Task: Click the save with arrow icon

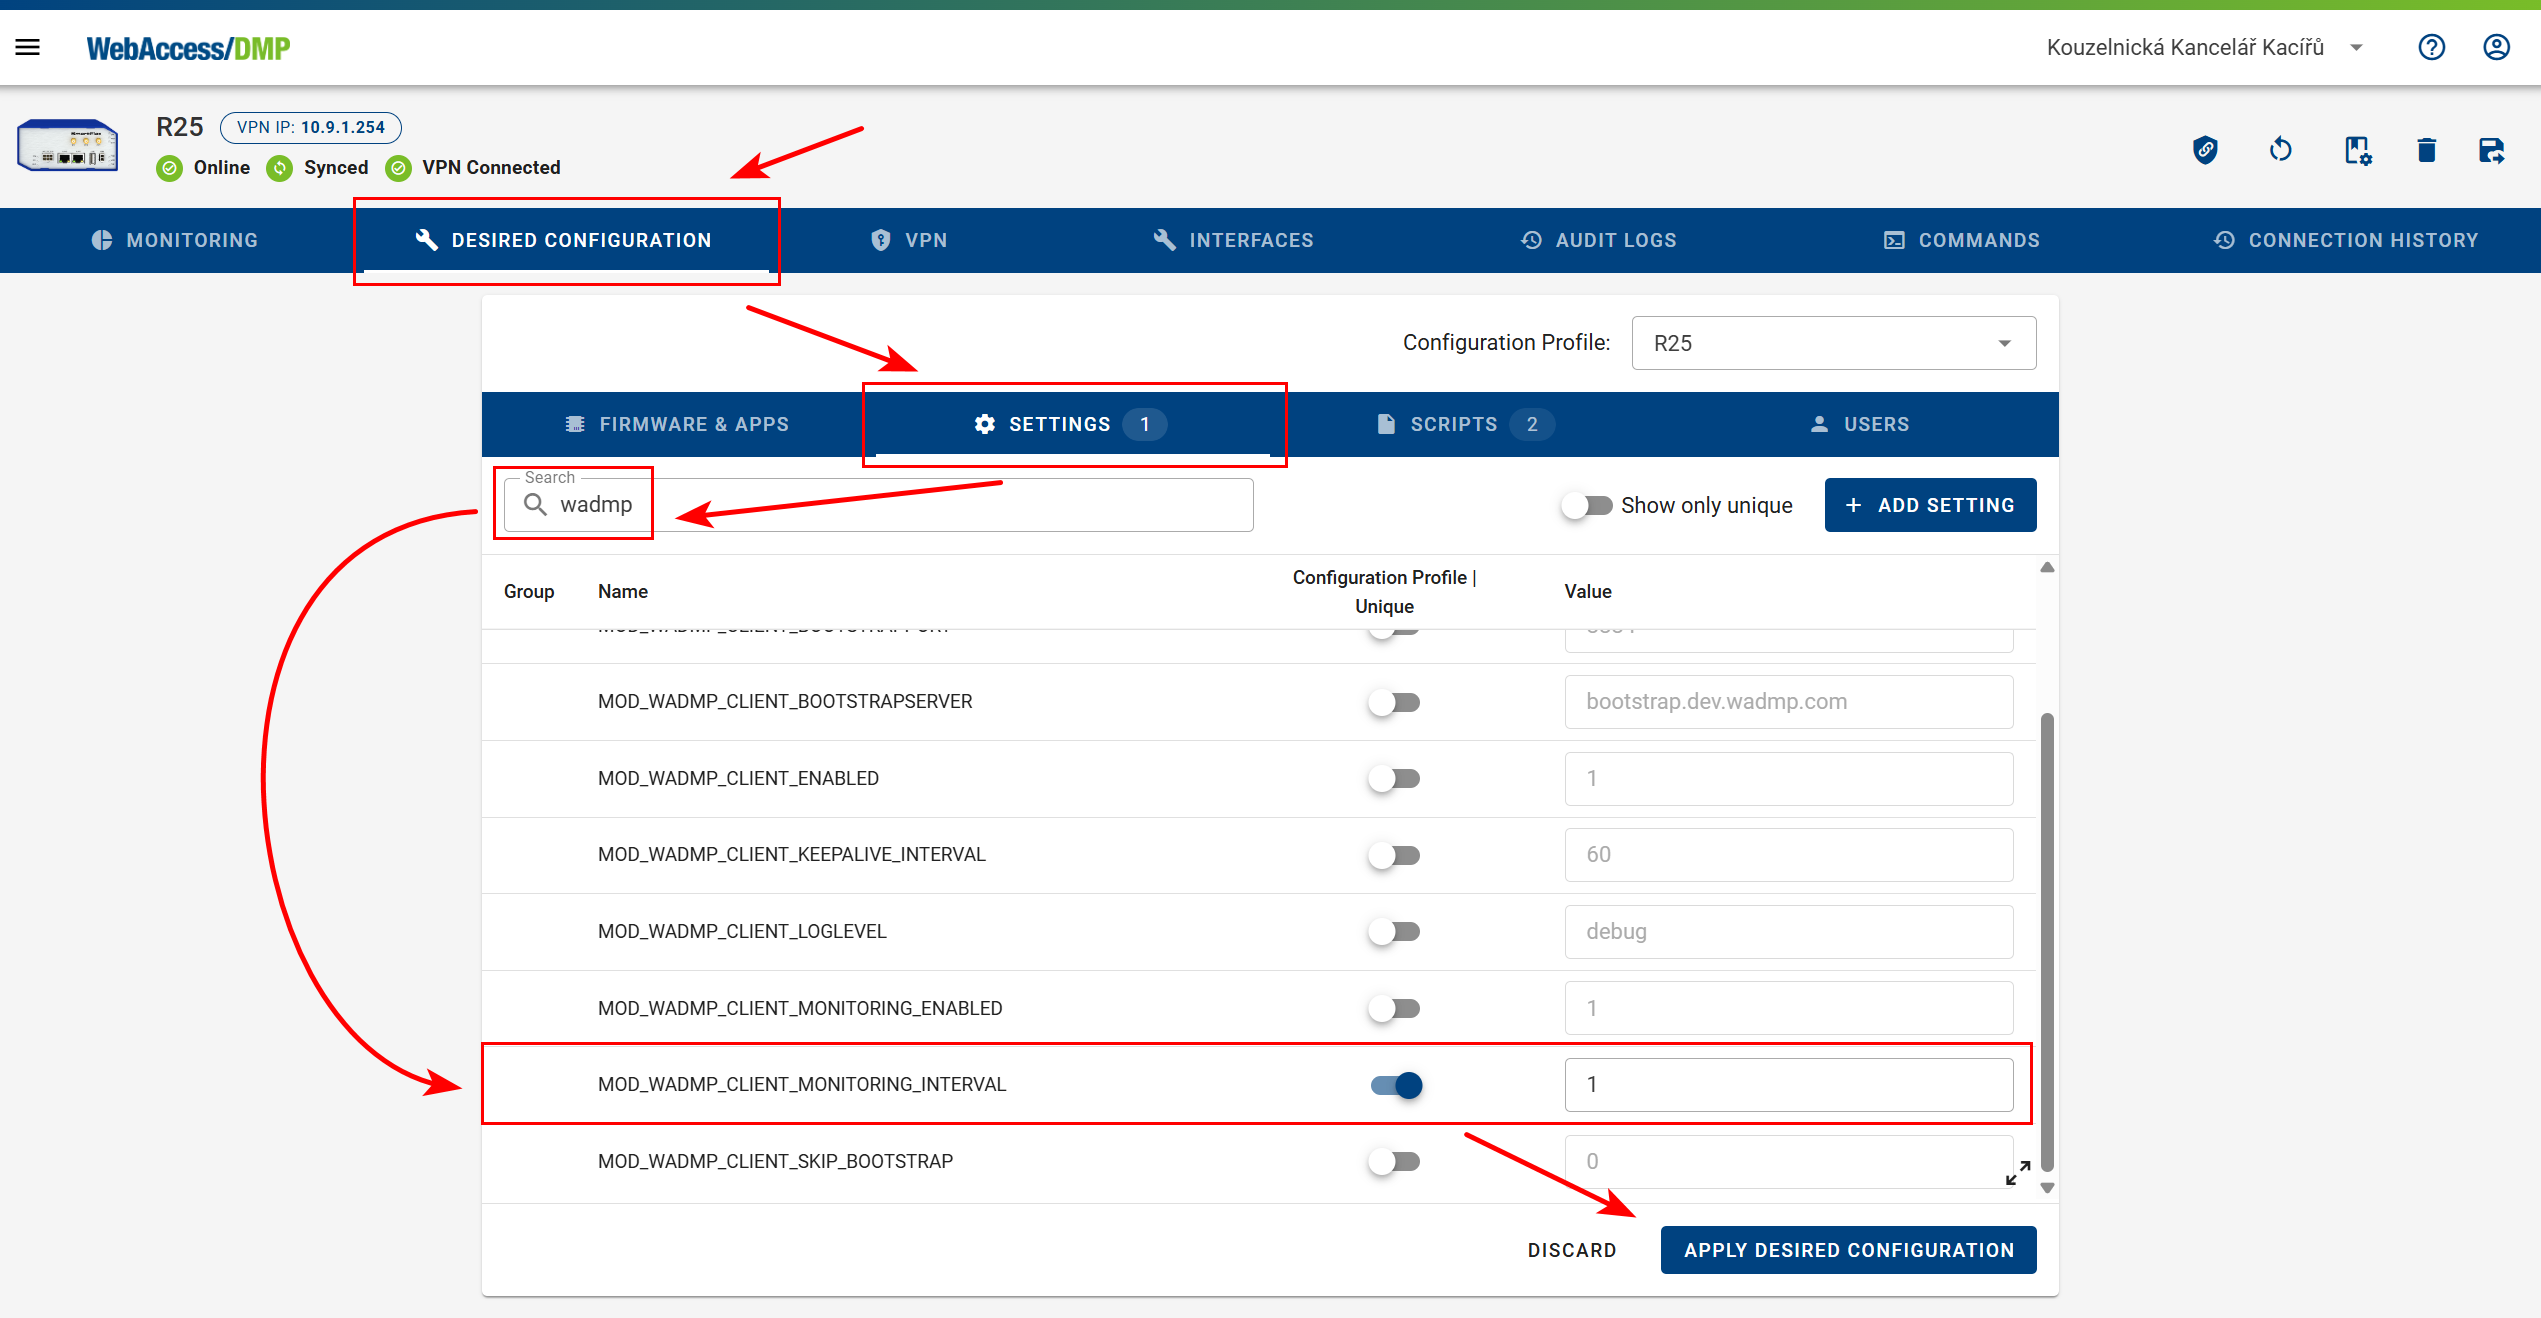Action: pos(2491,150)
